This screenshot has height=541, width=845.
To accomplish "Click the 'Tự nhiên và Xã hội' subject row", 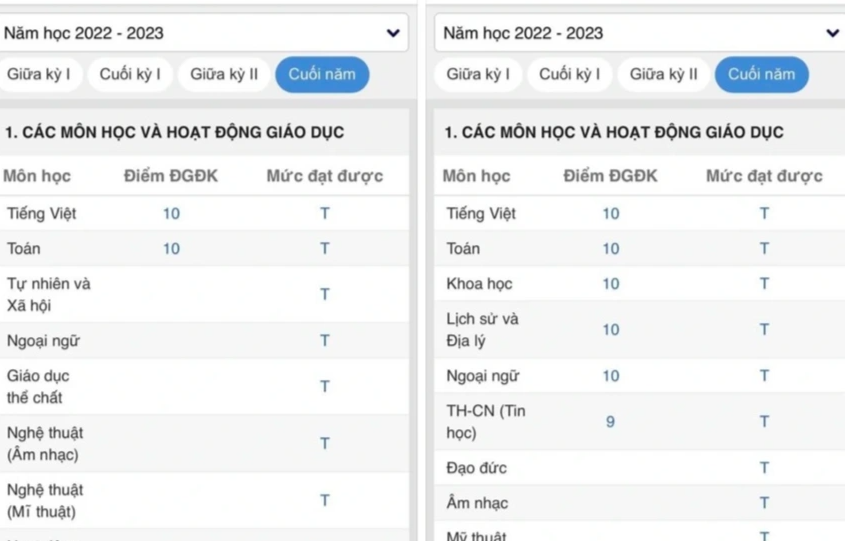I will [48, 294].
